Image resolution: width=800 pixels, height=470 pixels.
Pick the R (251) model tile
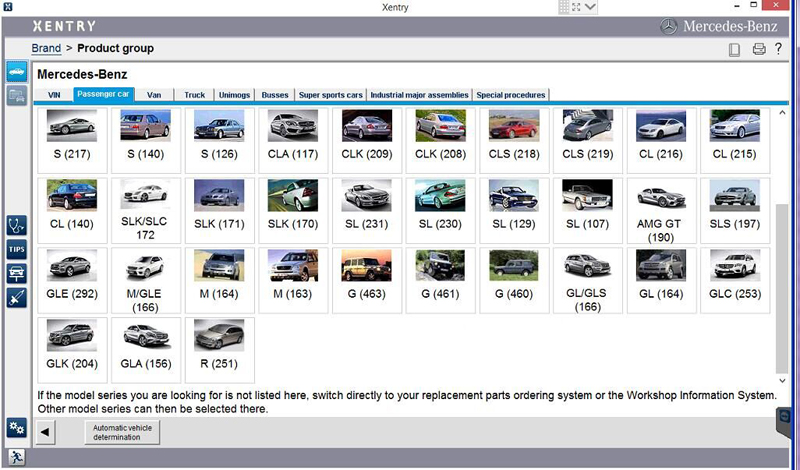219,350
